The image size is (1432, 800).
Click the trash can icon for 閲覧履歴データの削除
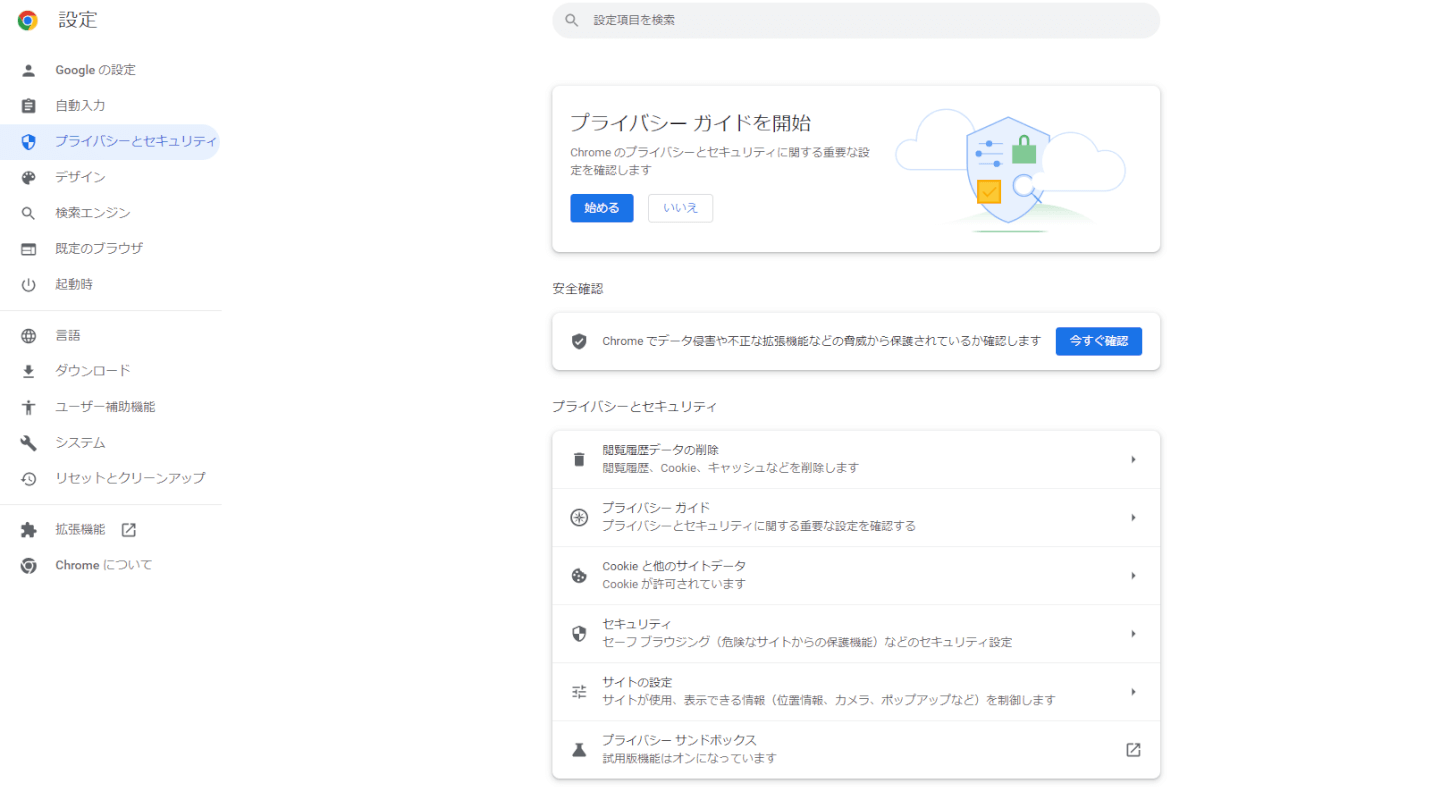click(x=579, y=459)
